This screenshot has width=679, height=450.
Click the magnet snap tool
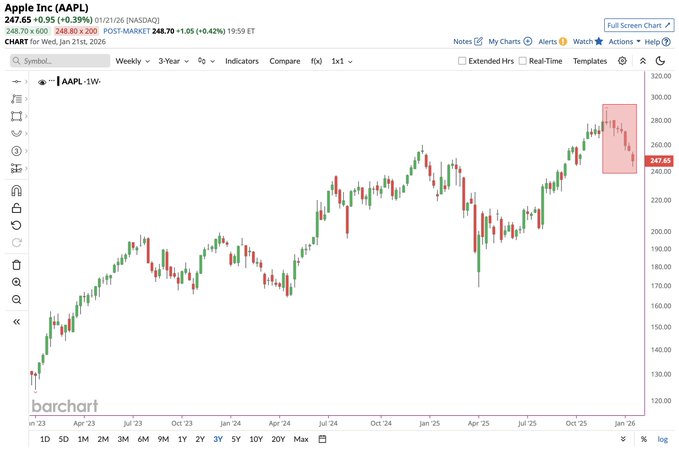tap(16, 191)
